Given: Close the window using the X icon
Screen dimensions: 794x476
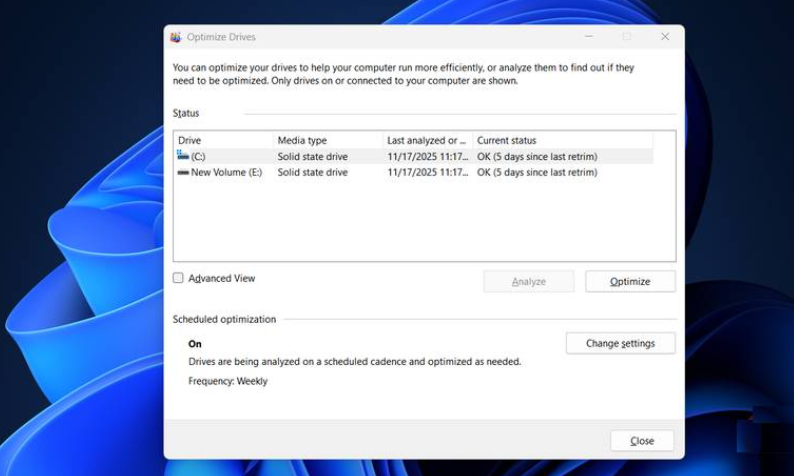Looking at the screenshot, I should point(665,37).
